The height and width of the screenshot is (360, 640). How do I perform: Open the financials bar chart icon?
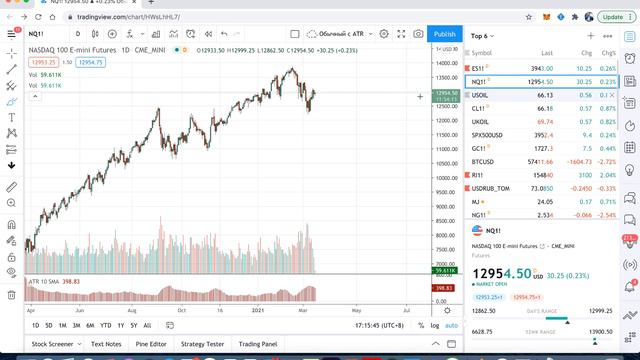[x=156, y=34]
